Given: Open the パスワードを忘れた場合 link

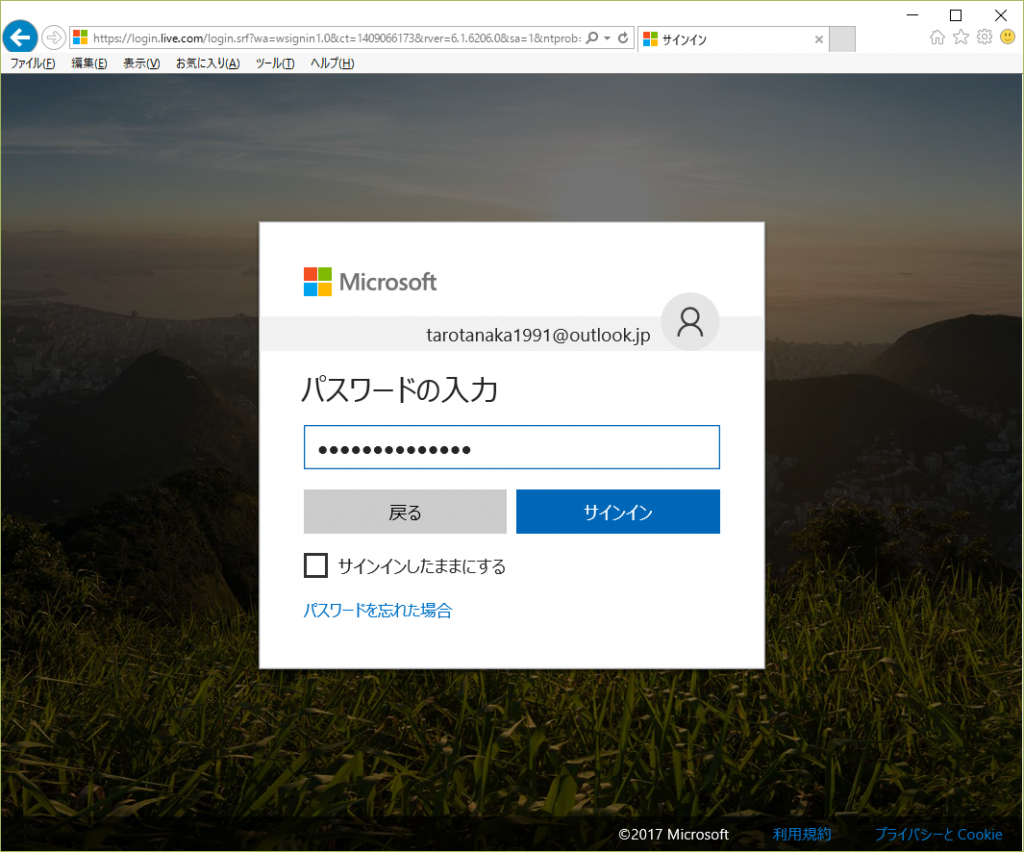Looking at the screenshot, I should [377, 610].
